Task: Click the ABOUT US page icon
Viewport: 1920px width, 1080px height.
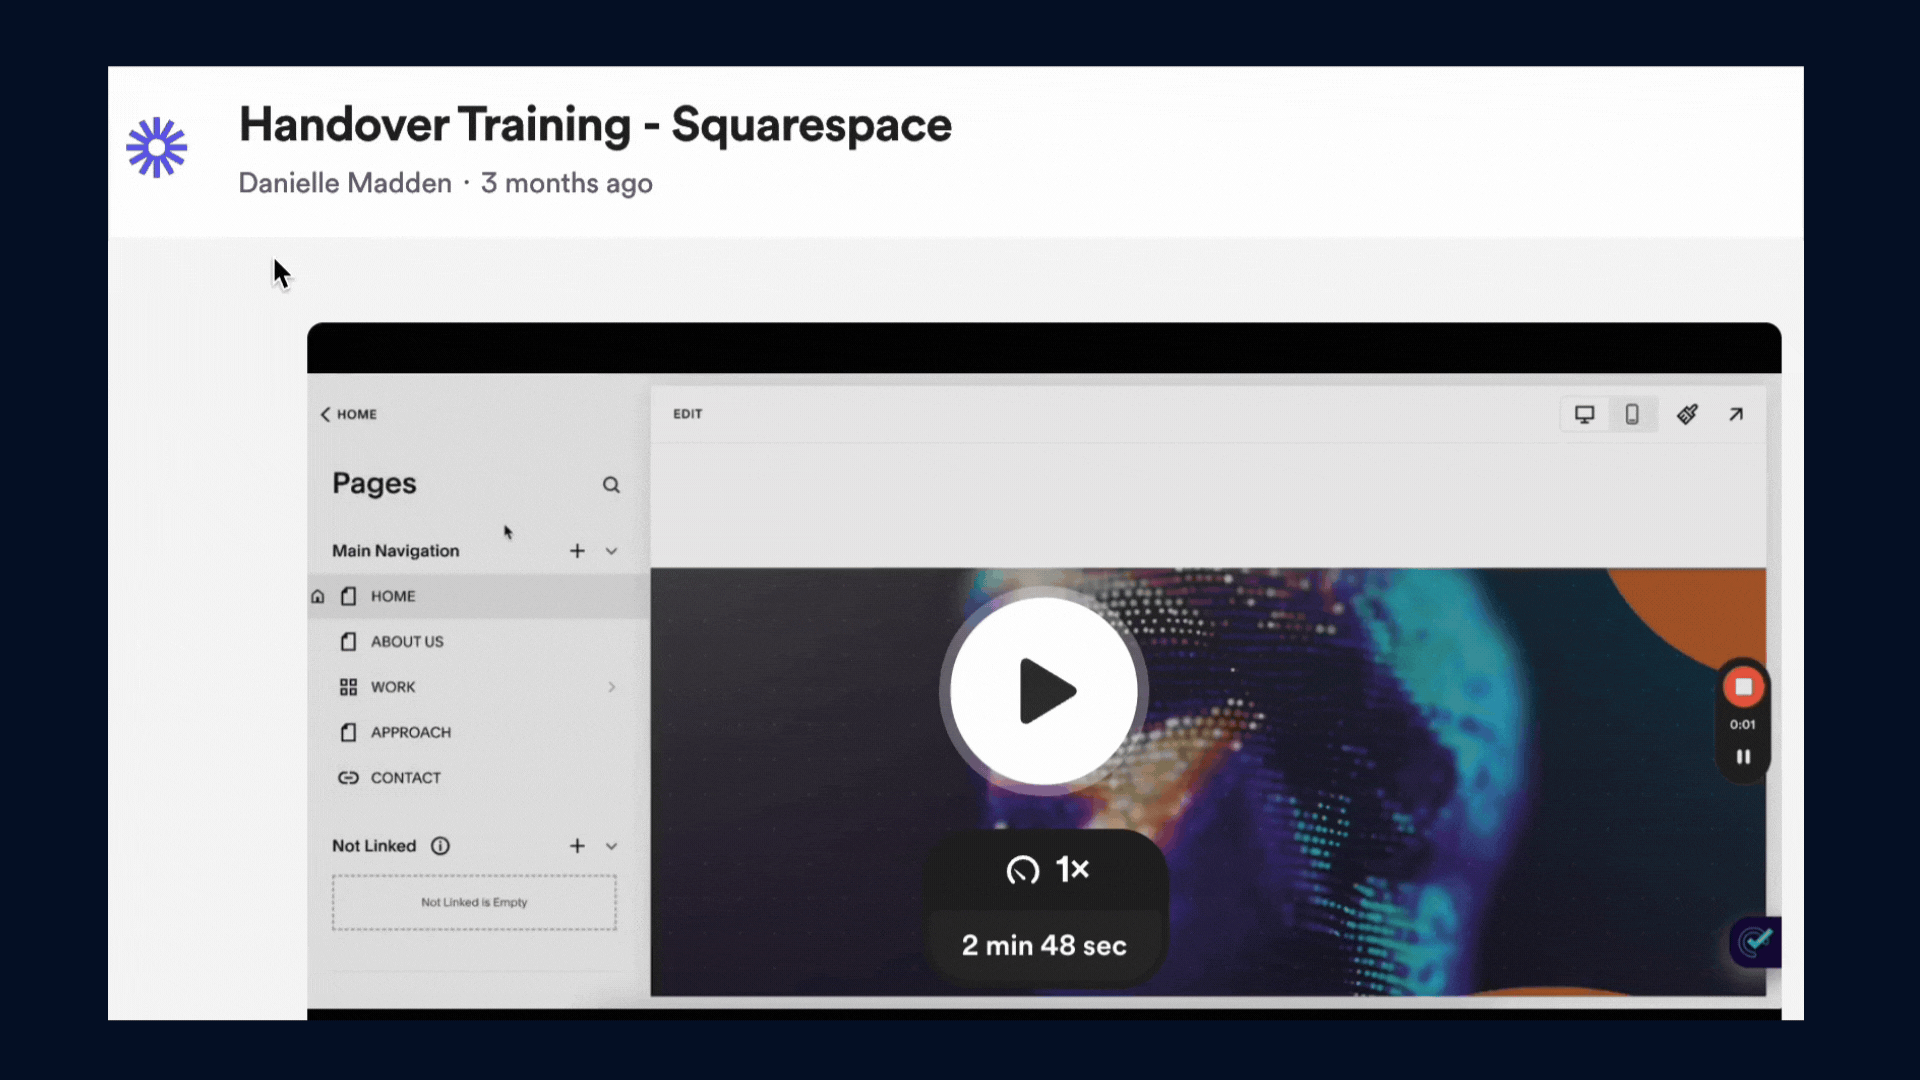Action: [348, 642]
